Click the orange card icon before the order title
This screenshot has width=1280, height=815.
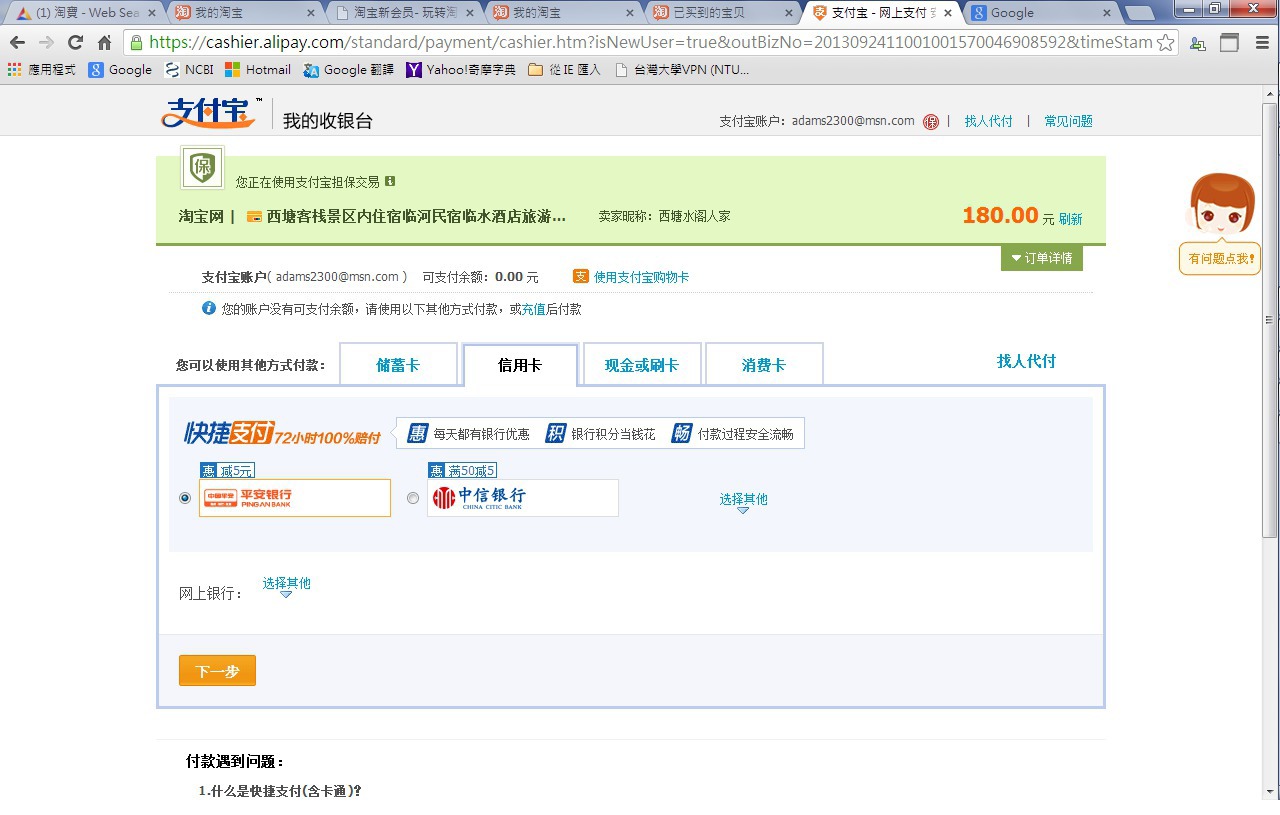click(254, 216)
